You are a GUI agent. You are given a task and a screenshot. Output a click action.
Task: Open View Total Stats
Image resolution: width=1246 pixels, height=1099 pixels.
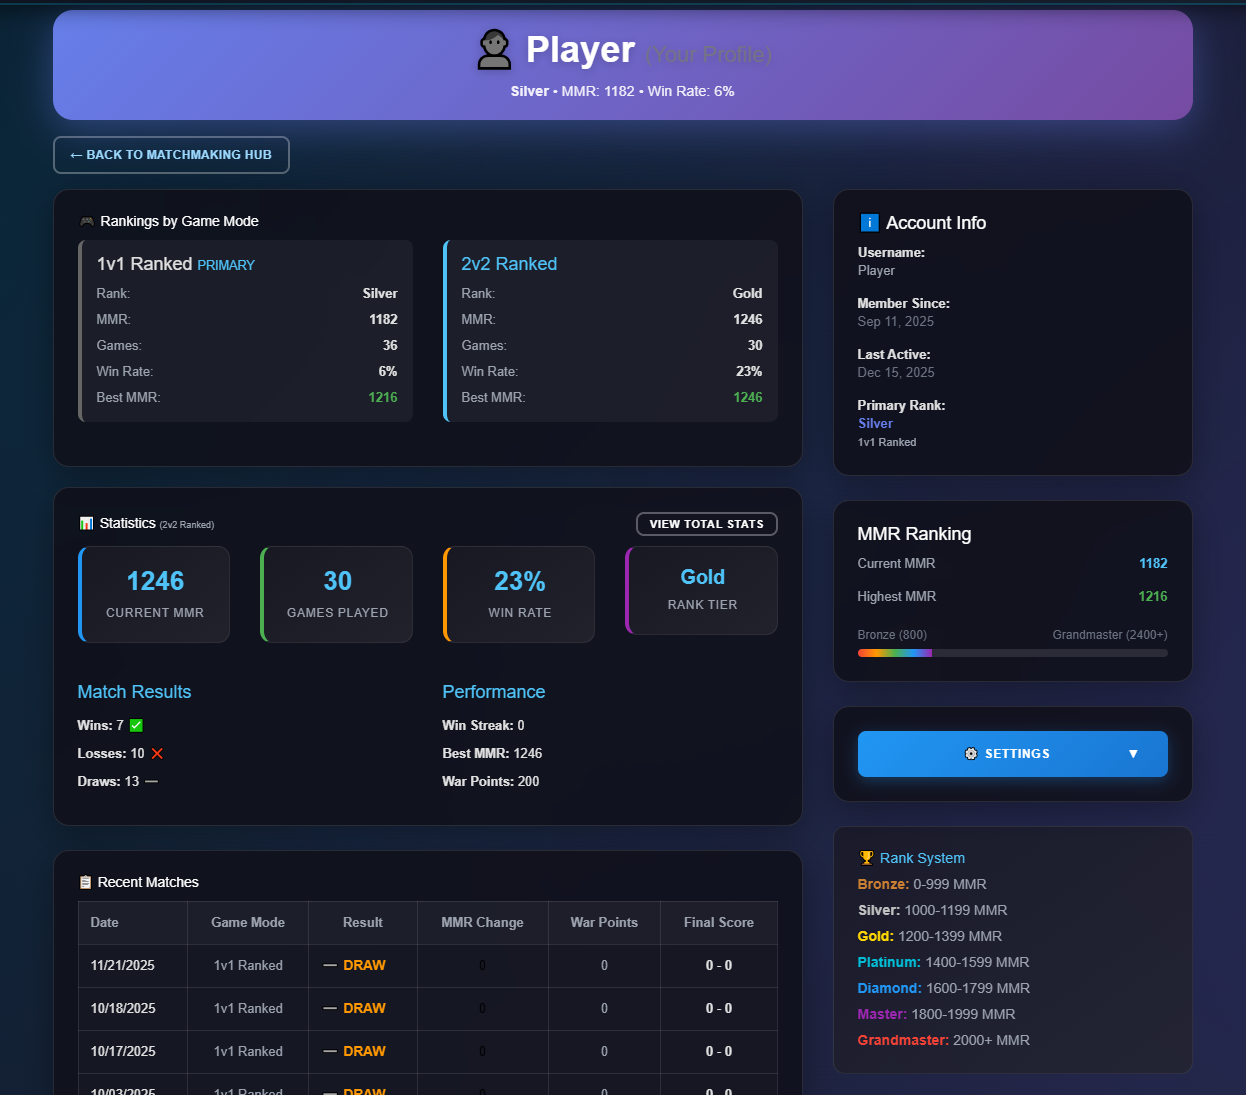pyautogui.click(x=706, y=523)
